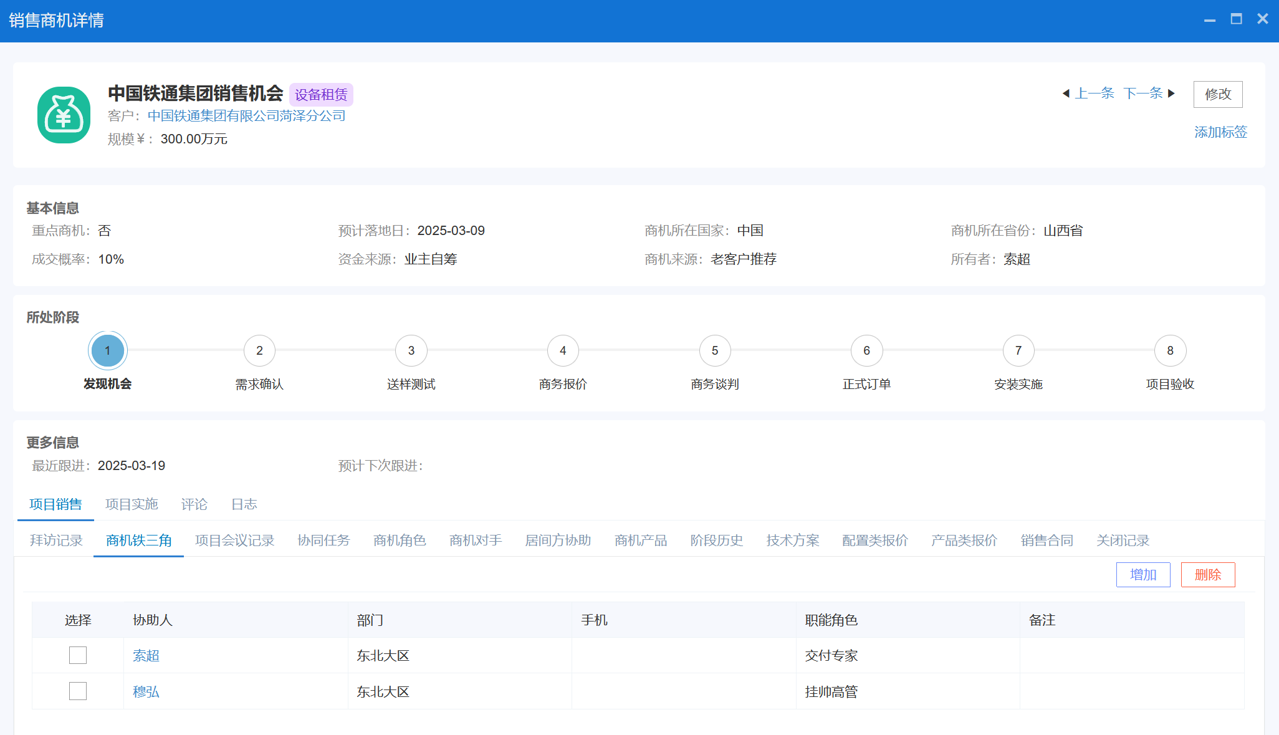This screenshot has width=1279, height=735.
Task: Open the 销售合同 sub-tab
Action: pyautogui.click(x=1046, y=540)
